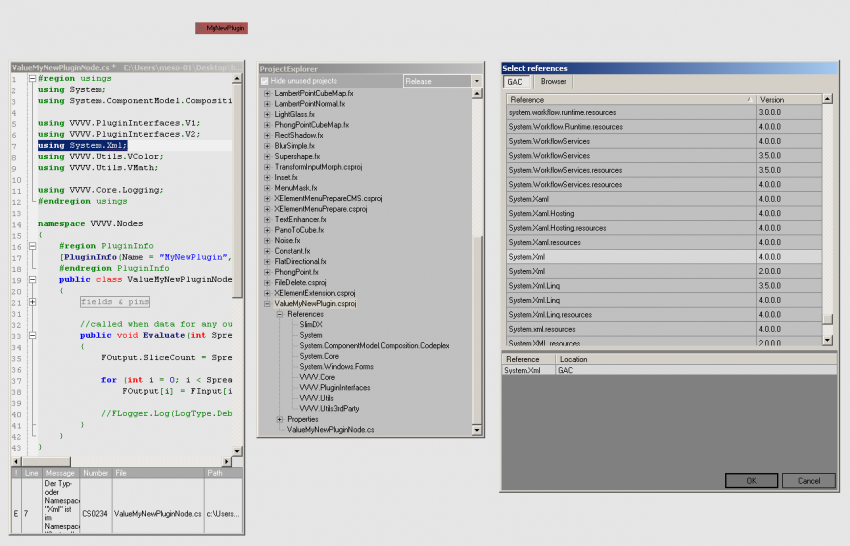Select System.Xml.Linq version 3.5.0.0 row
850x546 pixels.
click(x=664, y=286)
